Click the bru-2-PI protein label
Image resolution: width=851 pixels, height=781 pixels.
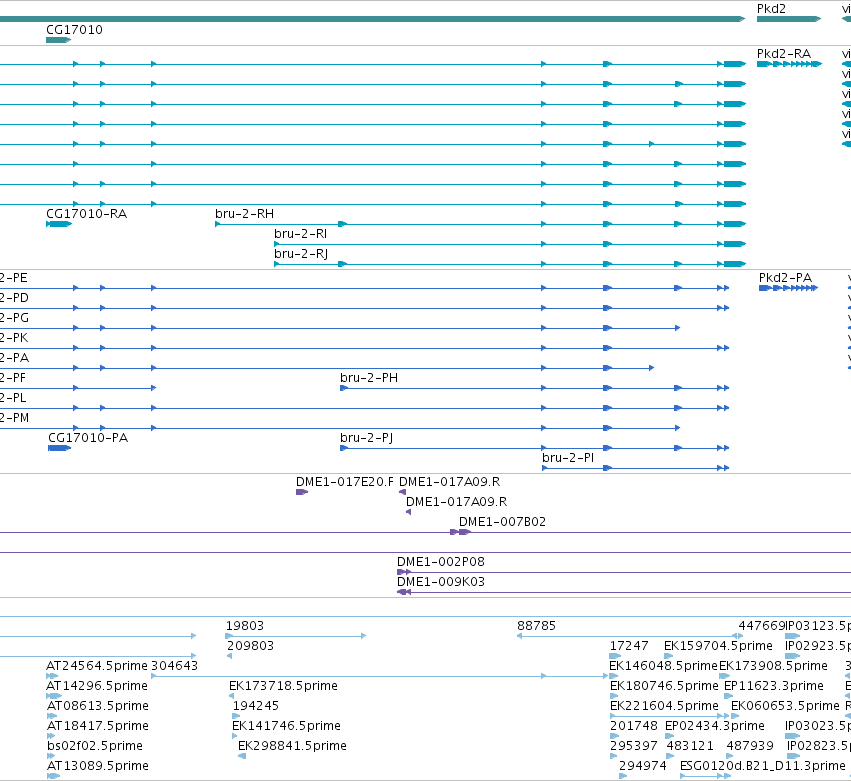[568, 458]
